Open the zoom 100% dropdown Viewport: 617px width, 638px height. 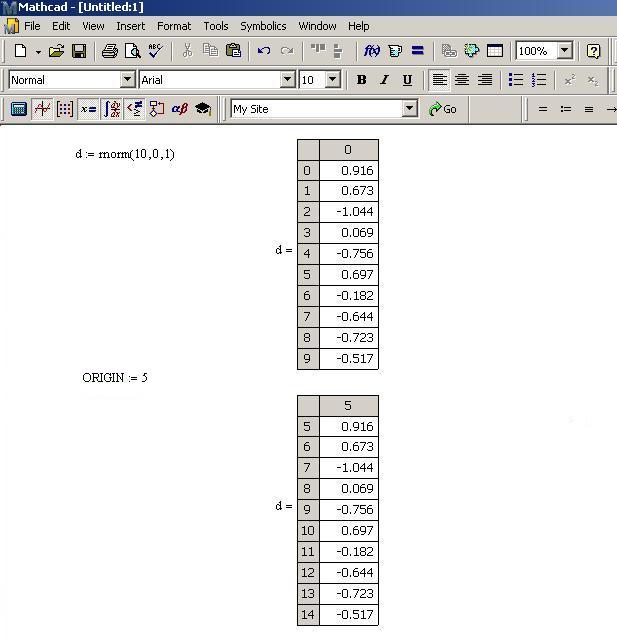click(x=564, y=51)
